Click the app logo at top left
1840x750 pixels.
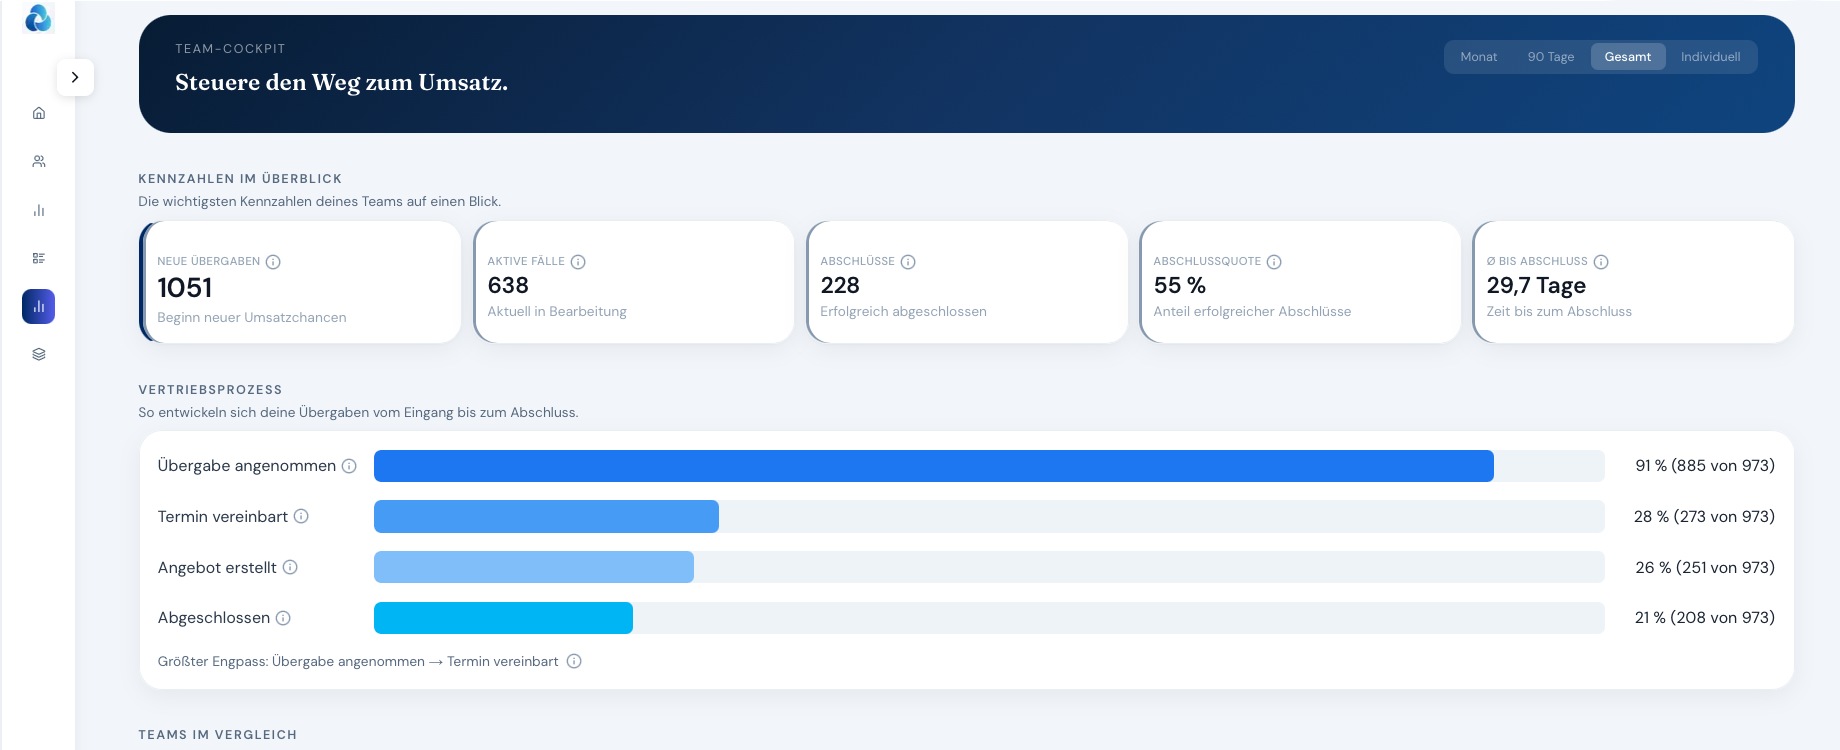(x=39, y=18)
